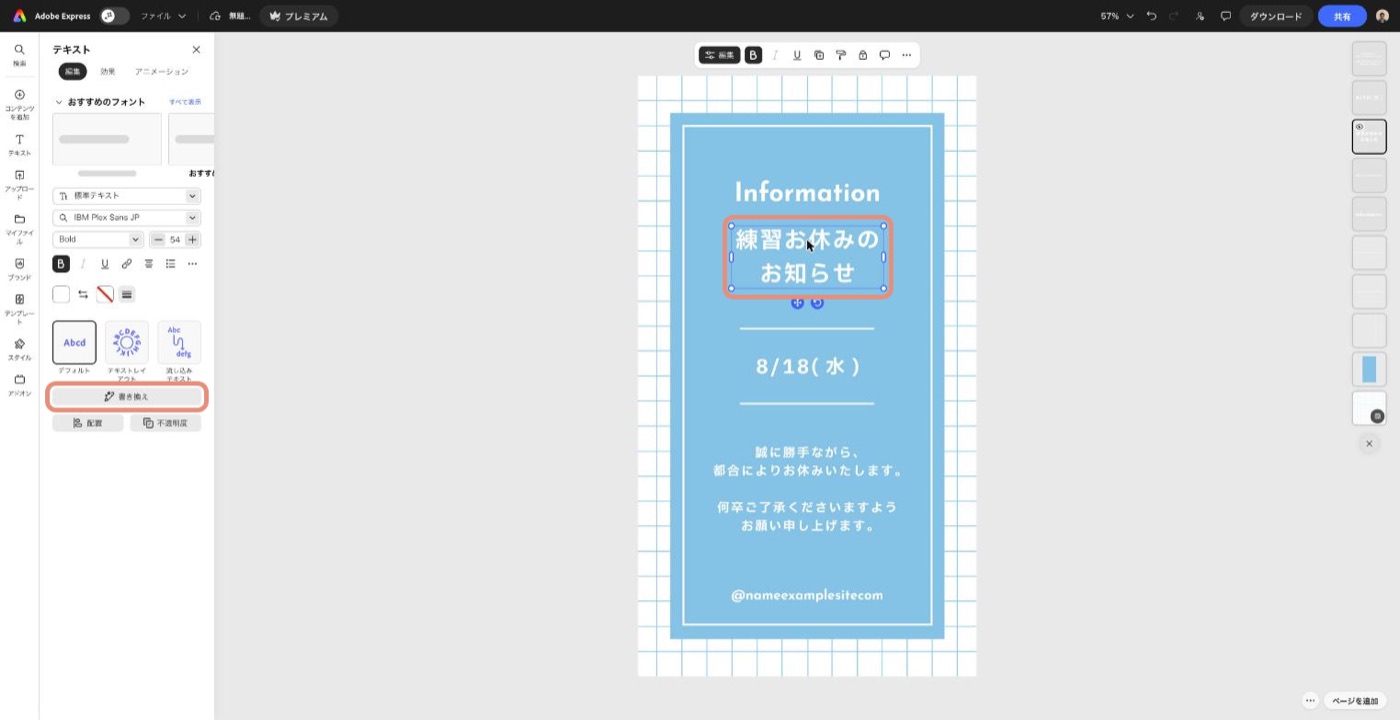The height and width of the screenshot is (720, 1400).
Task: Open マイファイル folder in the sidebar
Action: tap(19, 228)
